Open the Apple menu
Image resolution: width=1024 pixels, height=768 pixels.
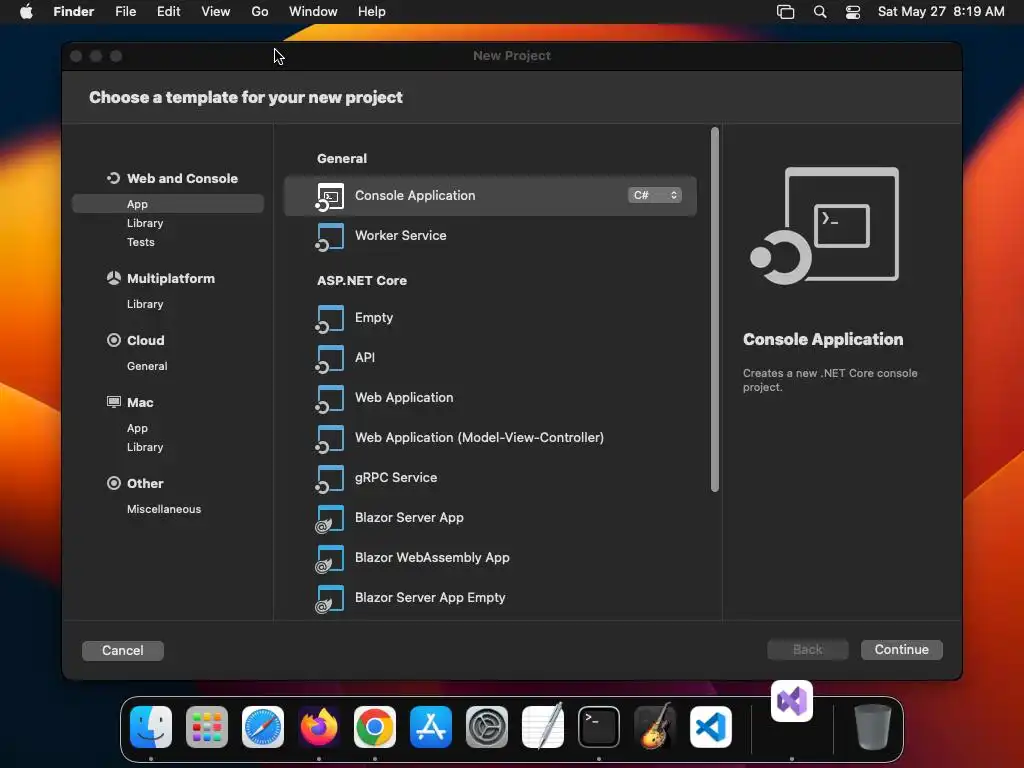[26, 12]
